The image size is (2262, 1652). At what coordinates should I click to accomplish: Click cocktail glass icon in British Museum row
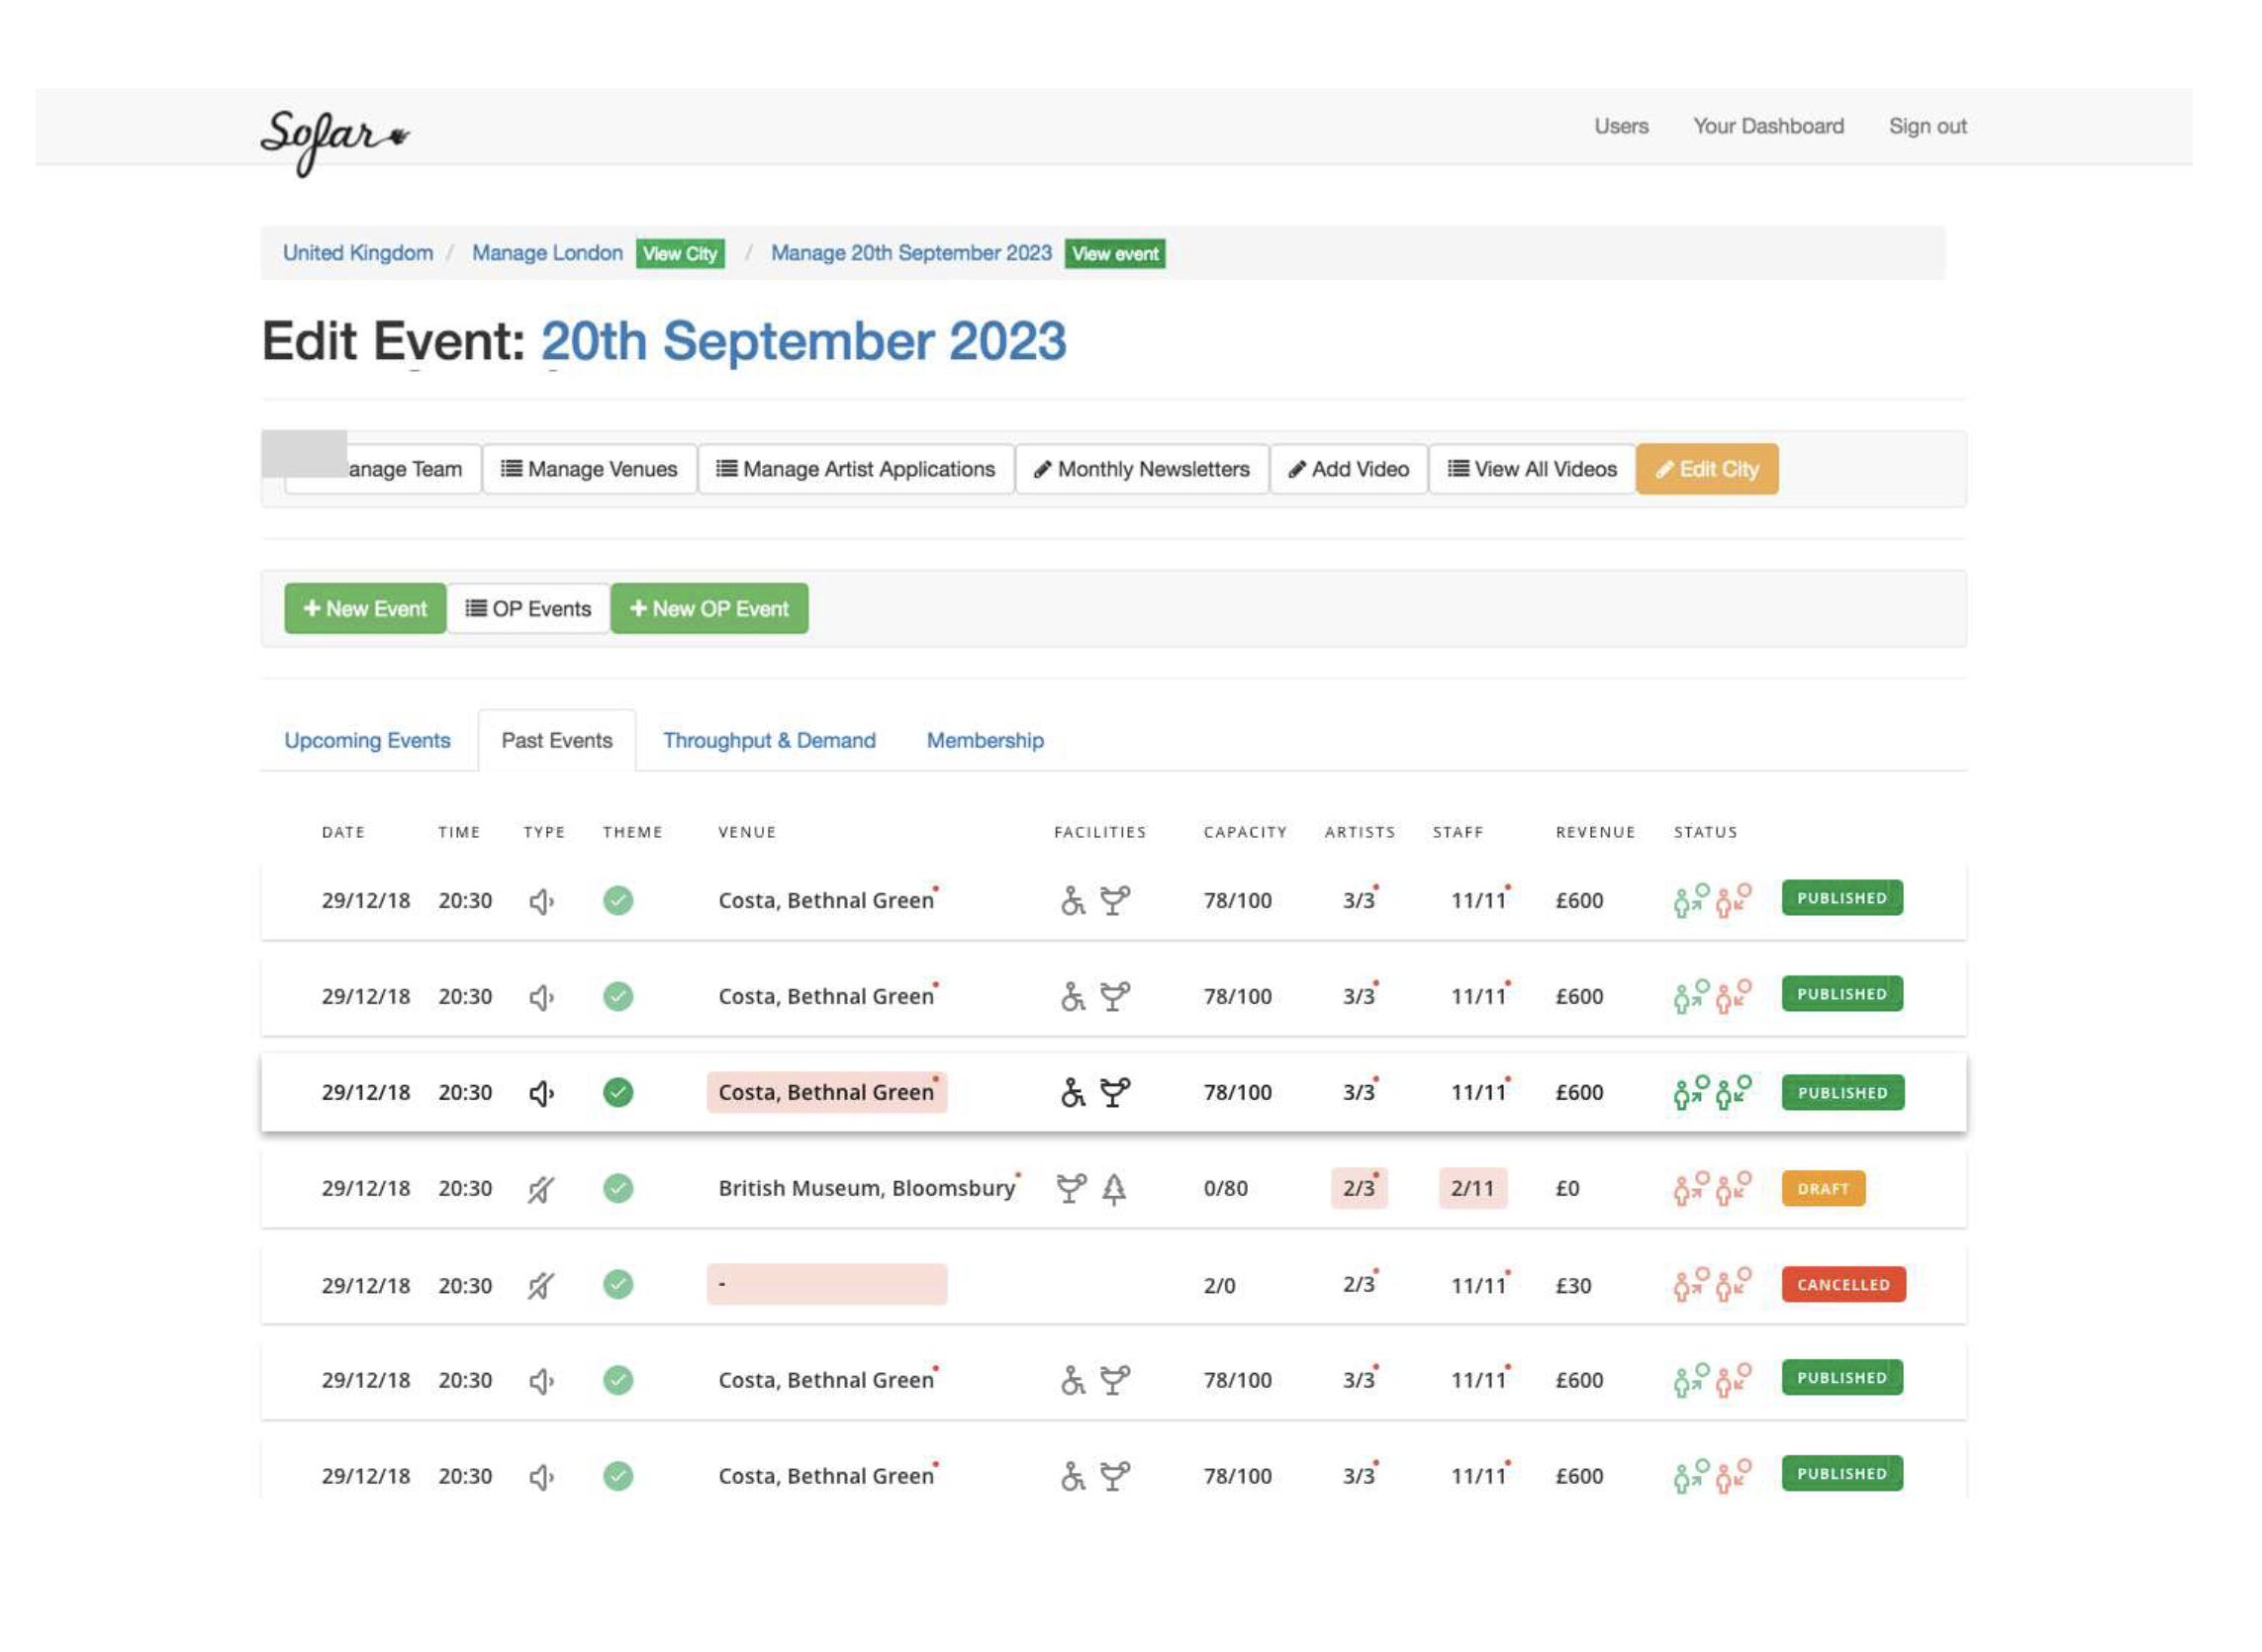[x=1071, y=1188]
